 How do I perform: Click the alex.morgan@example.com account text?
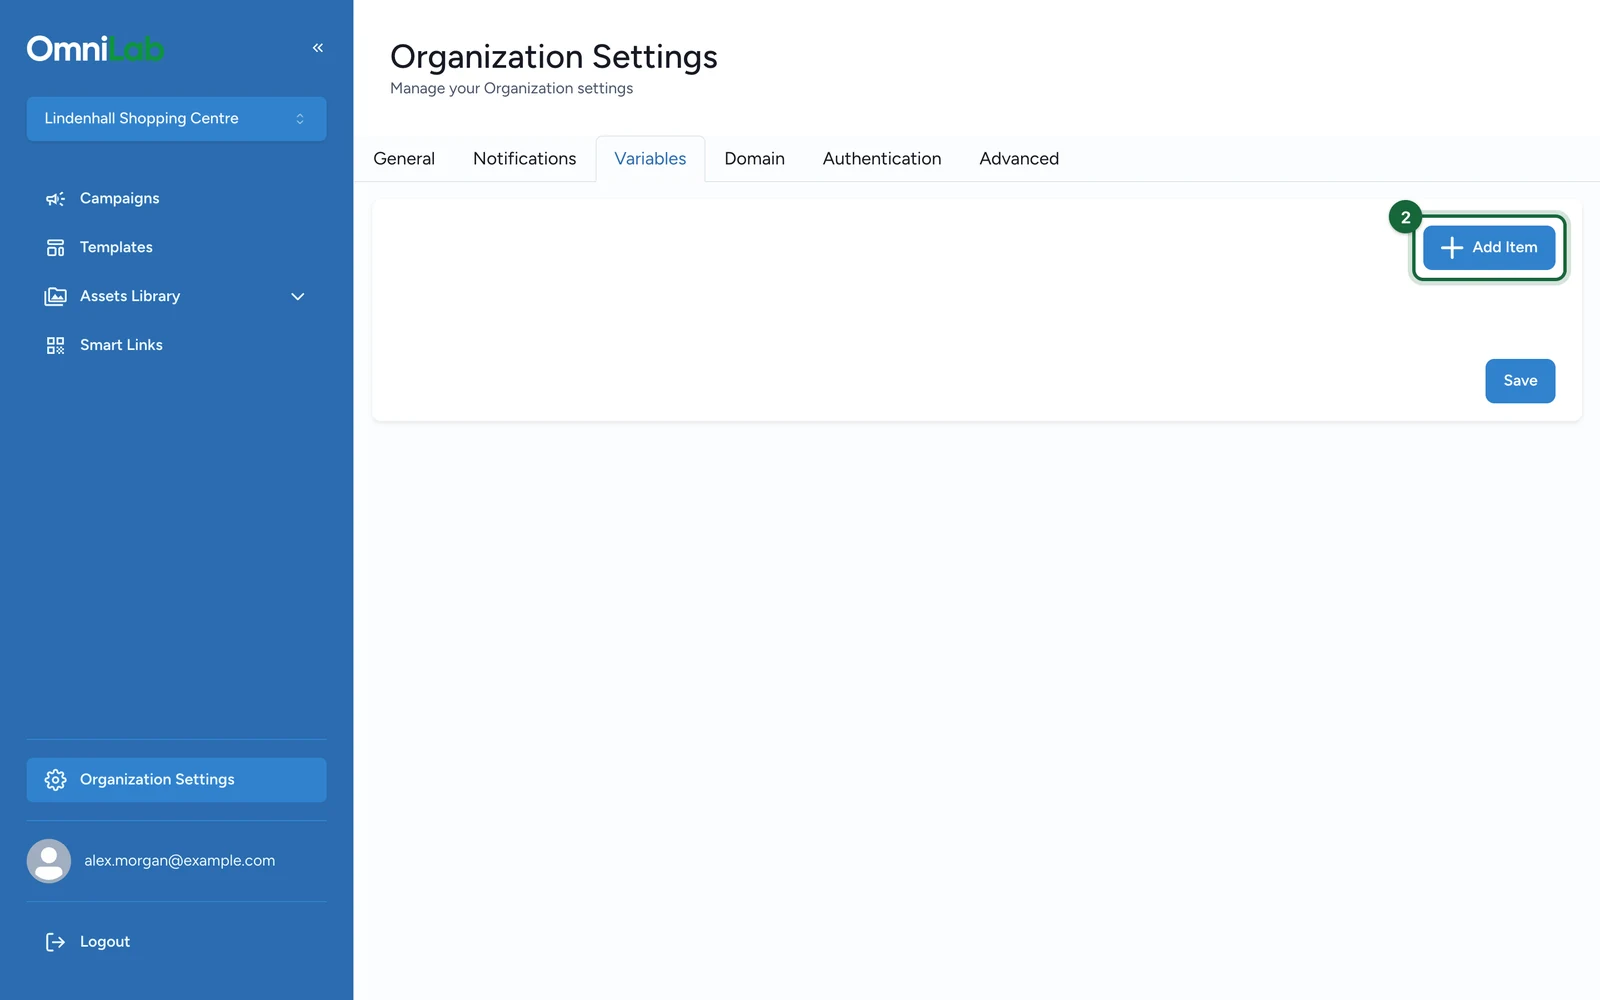179,861
